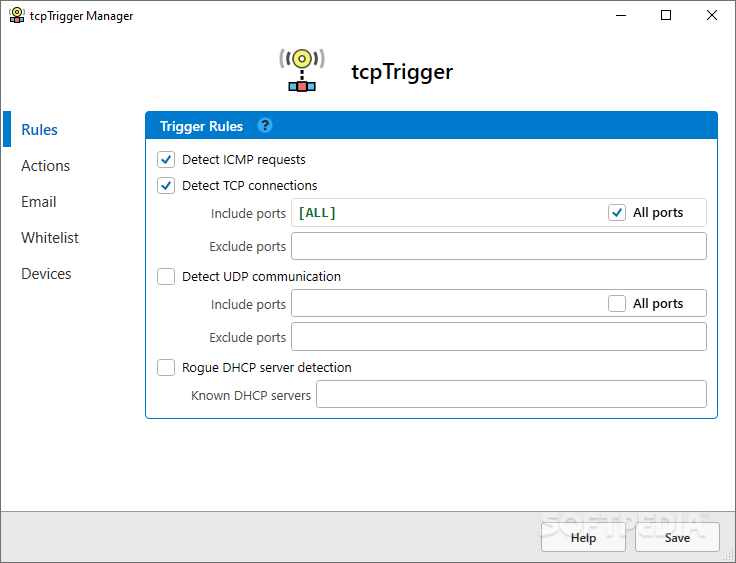Screen dimensions: 736x563
Task: Click the tcpTrigger Manager title bar app icon
Action: coord(17,15)
